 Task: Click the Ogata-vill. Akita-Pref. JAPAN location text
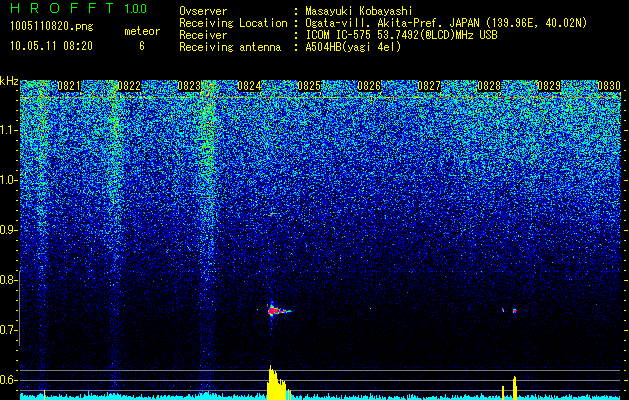coord(446,23)
